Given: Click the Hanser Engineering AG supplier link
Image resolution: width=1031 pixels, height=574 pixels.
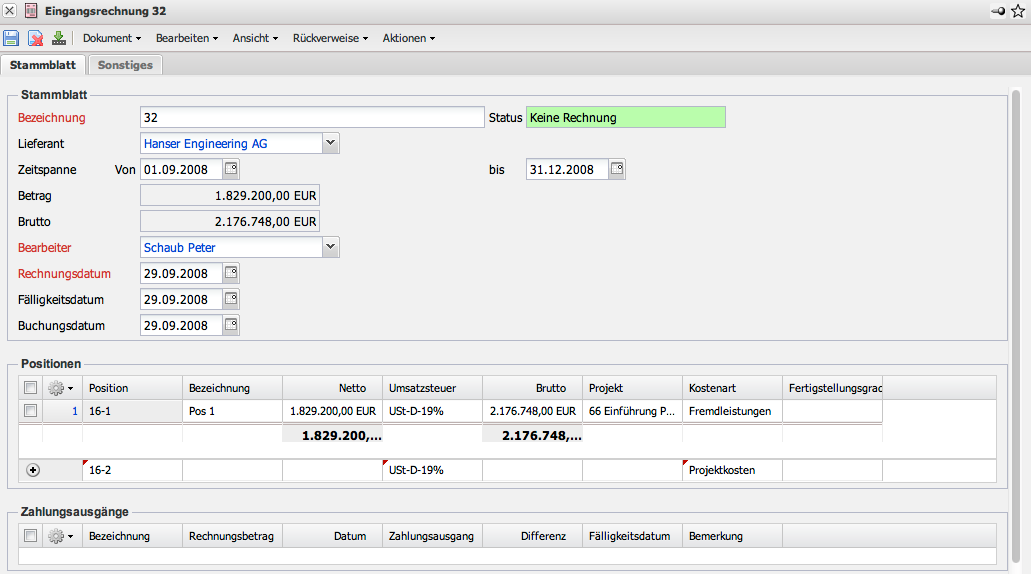Looking at the screenshot, I should (205, 144).
